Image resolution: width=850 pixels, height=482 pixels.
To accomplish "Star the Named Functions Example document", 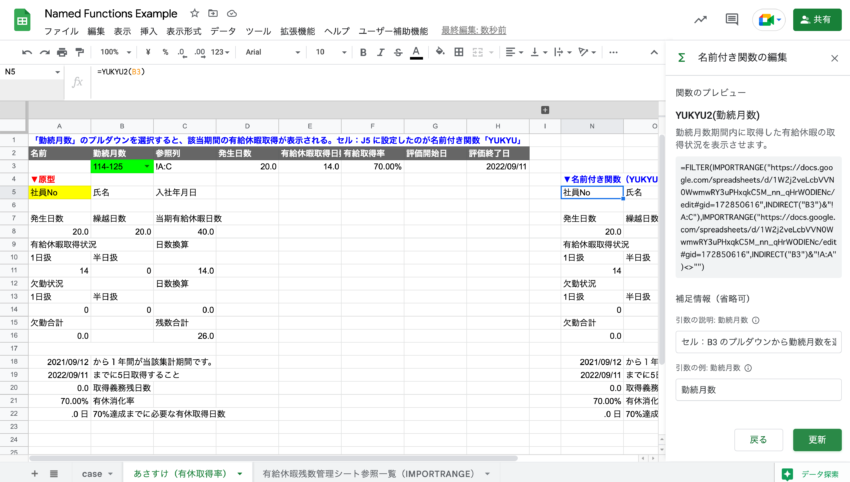I will pos(194,13).
